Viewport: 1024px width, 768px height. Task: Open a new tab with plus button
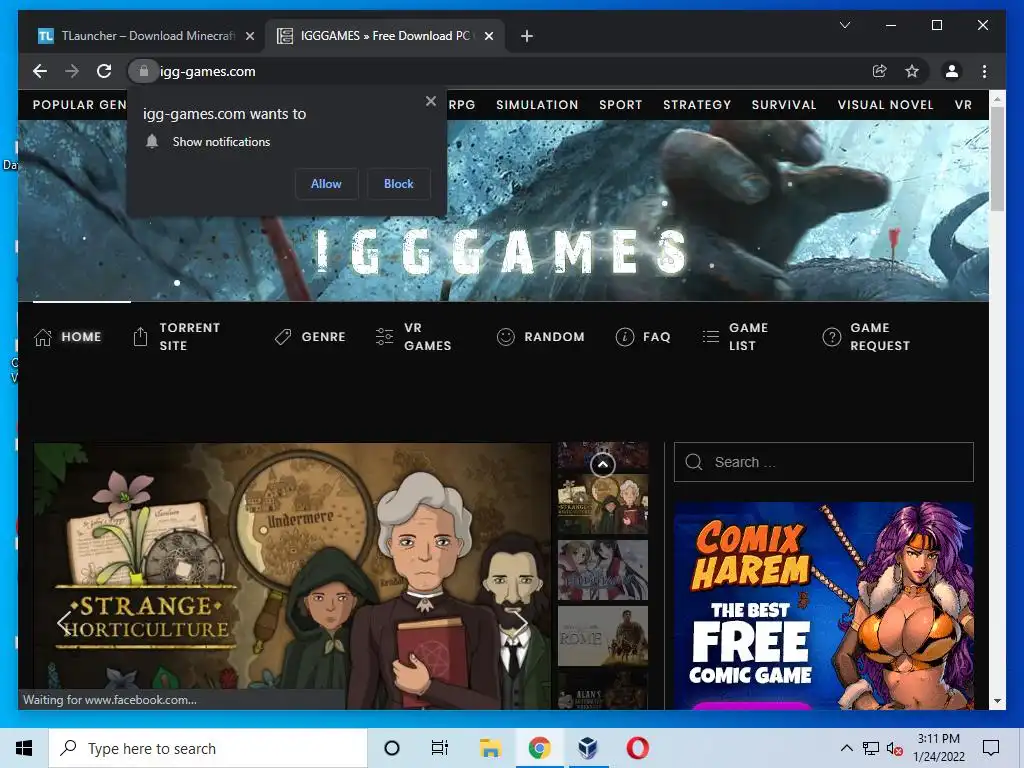coord(527,36)
